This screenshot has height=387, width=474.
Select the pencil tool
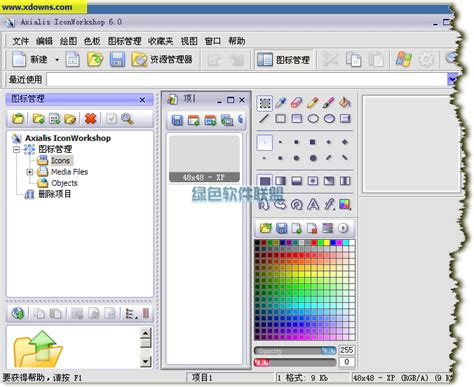[312, 103]
